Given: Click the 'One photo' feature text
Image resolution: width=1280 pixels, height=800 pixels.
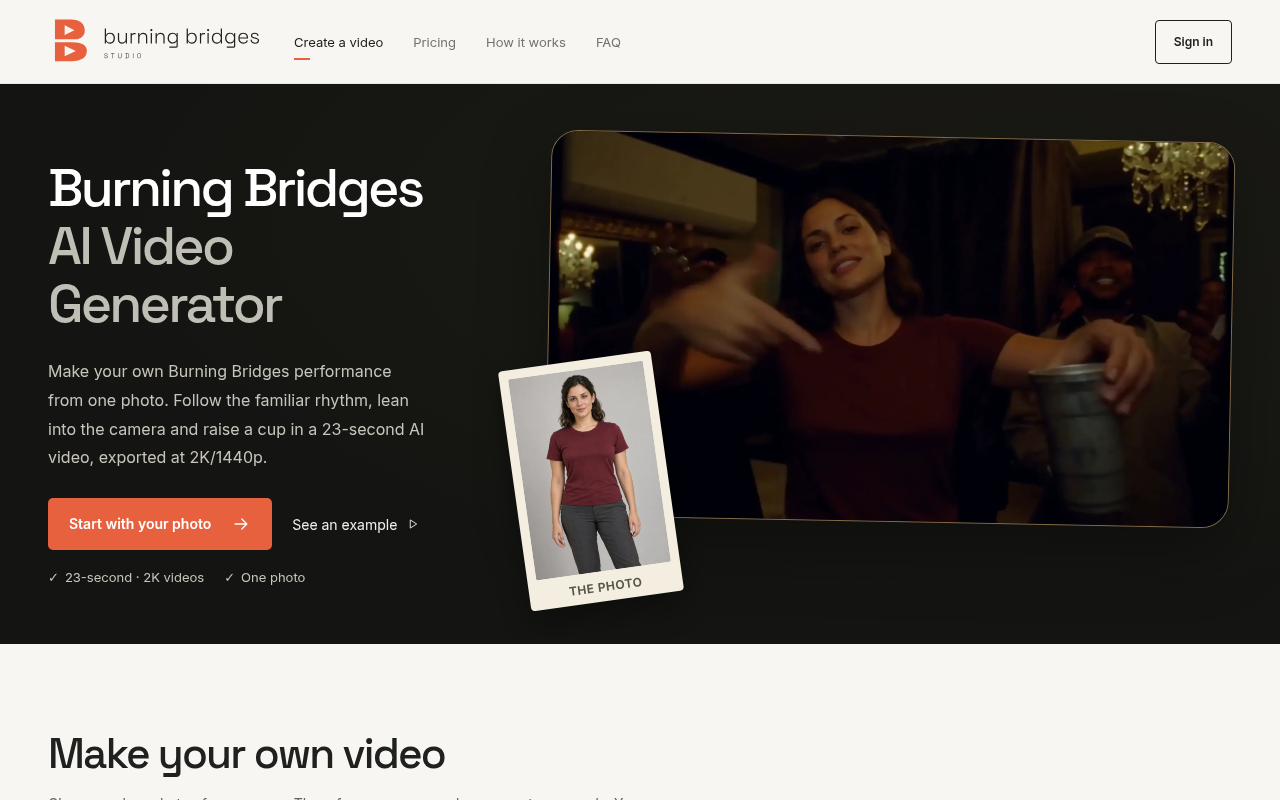Looking at the screenshot, I should click(273, 577).
